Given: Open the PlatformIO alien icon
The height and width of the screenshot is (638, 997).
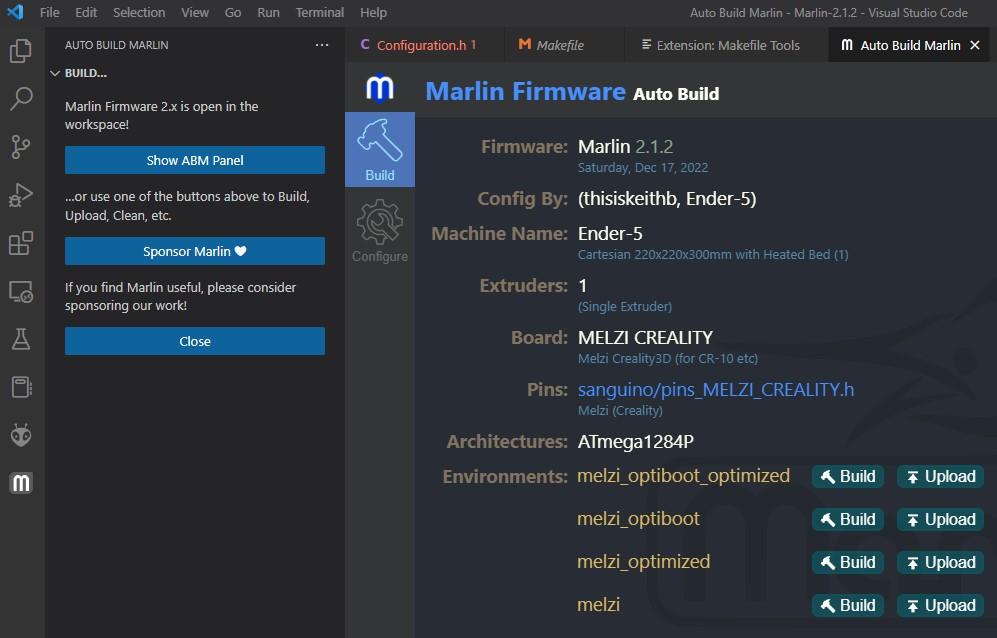Looking at the screenshot, I should click(x=21, y=435).
